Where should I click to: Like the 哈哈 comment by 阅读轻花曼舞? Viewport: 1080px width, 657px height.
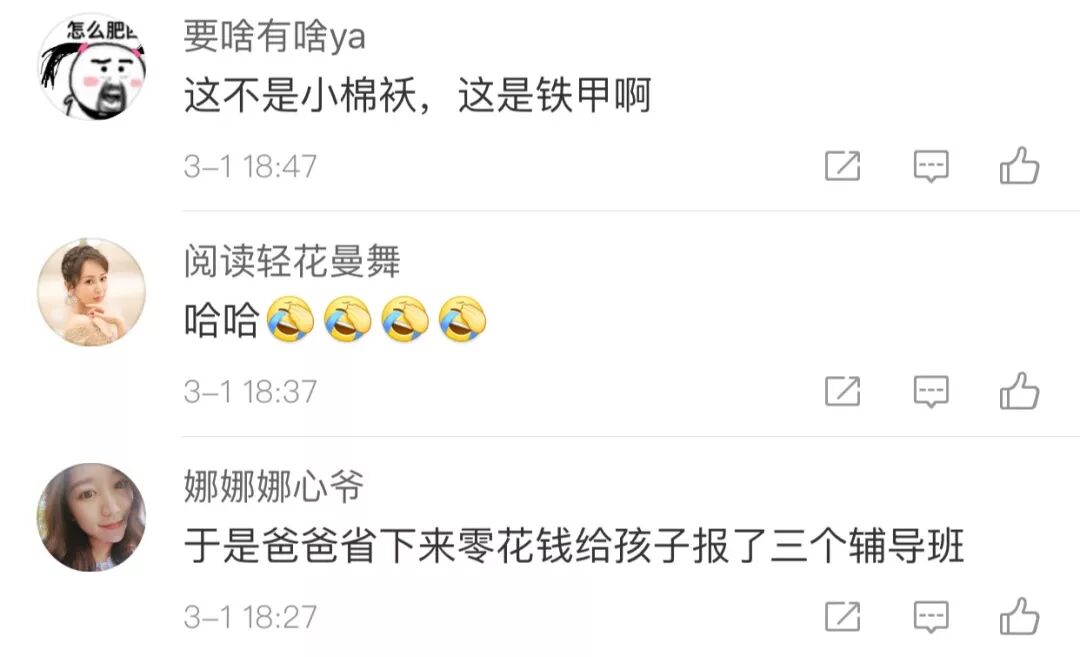pos(1019,390)
